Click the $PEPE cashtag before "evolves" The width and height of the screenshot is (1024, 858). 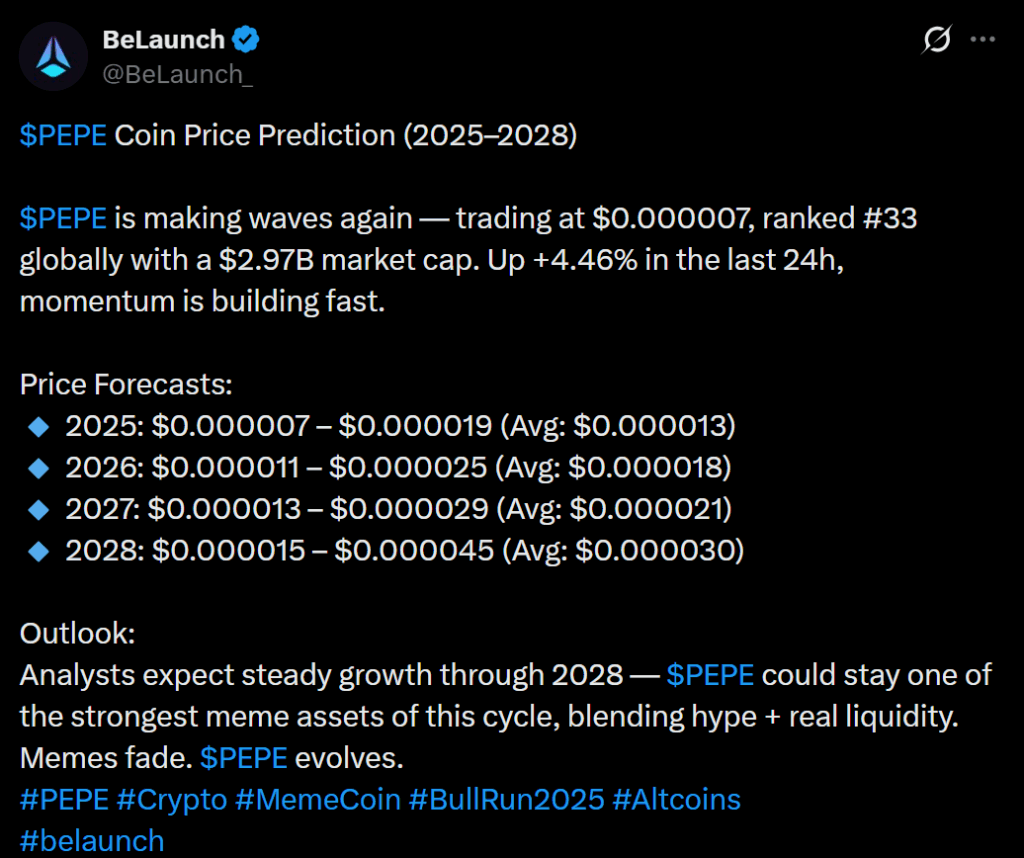pos(244,758)
